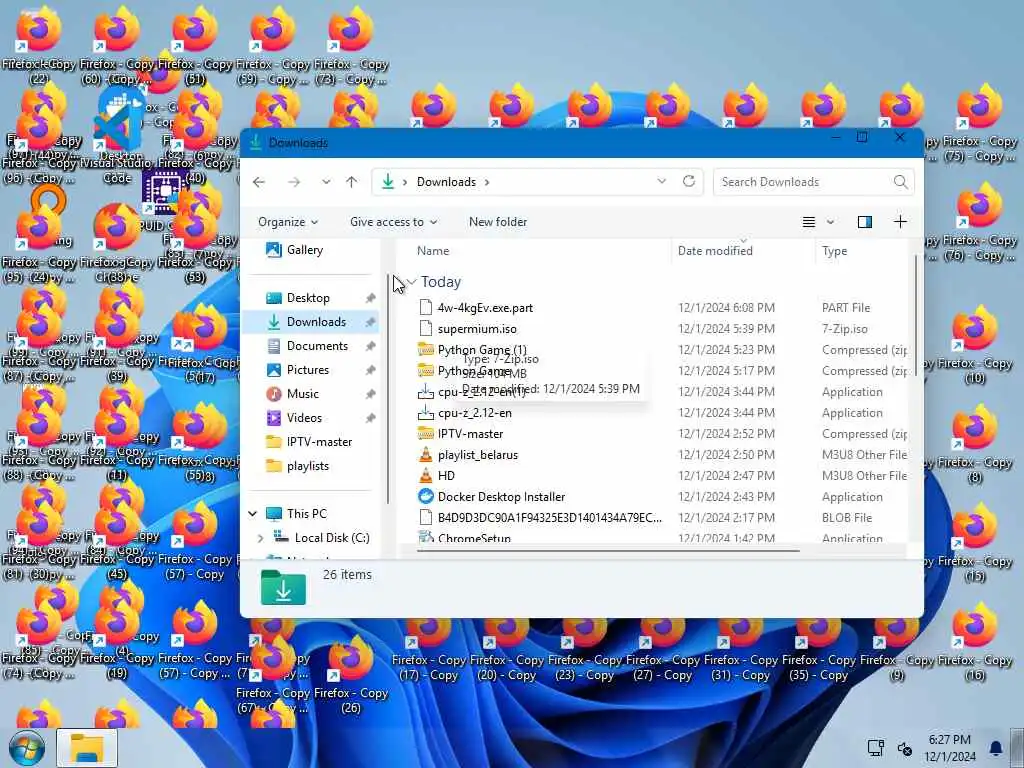Click the plus icon in the toolbar
This screenshot has height=768, width=1024.
[900, 222]
